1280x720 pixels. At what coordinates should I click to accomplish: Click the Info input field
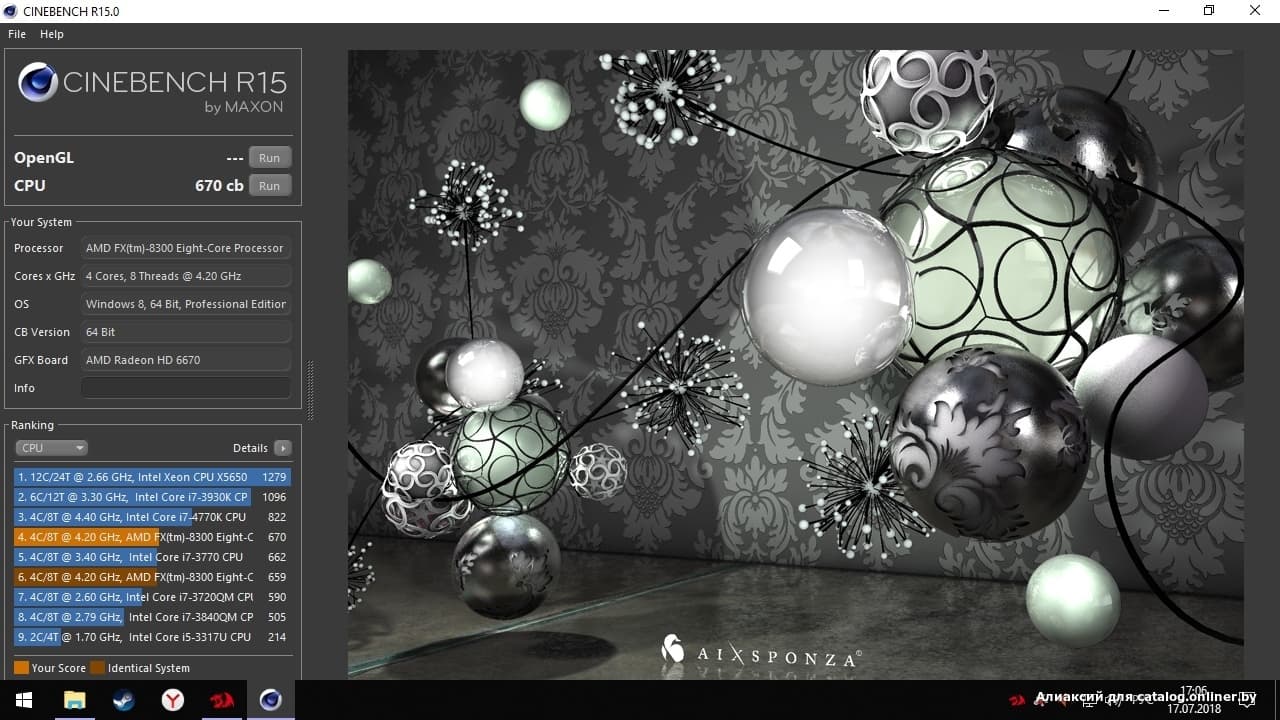186,388
